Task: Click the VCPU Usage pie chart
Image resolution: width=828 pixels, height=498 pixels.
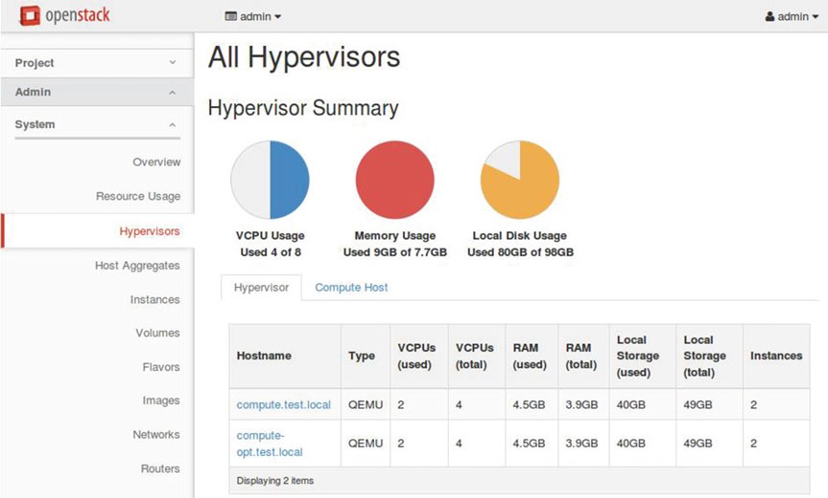Action: (270, 180)
